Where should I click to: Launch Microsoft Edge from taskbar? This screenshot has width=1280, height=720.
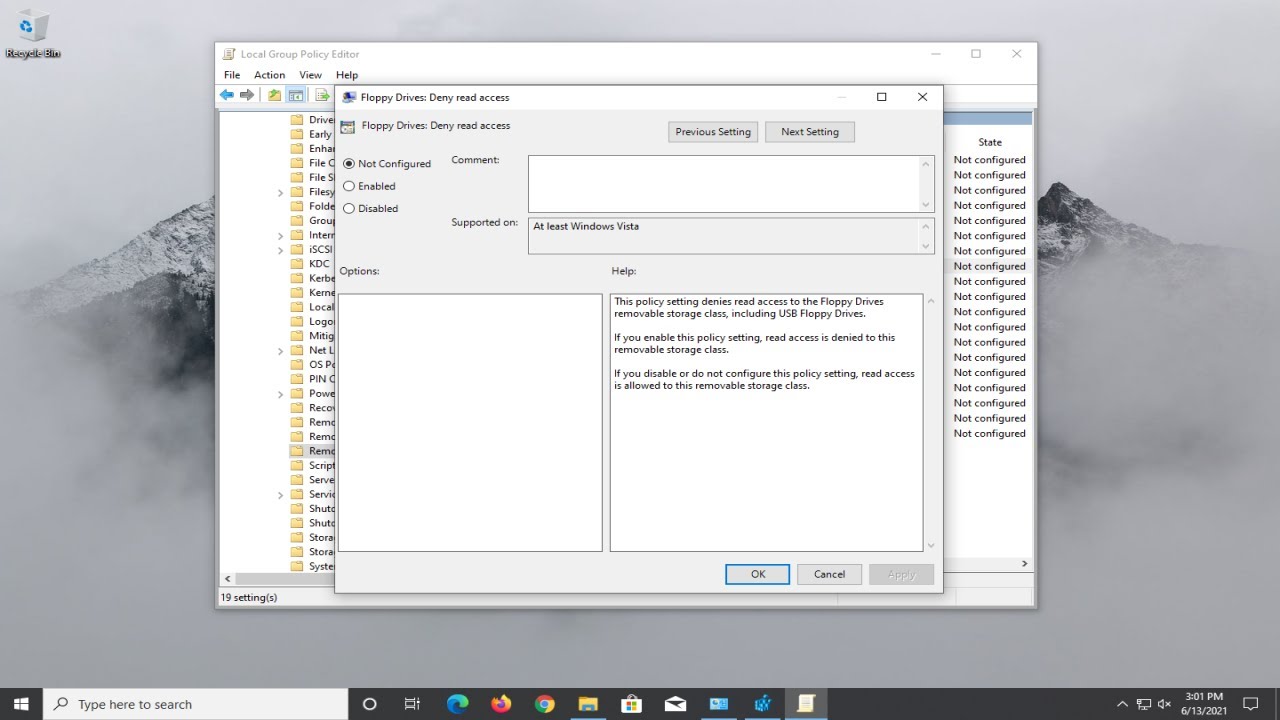458,704
